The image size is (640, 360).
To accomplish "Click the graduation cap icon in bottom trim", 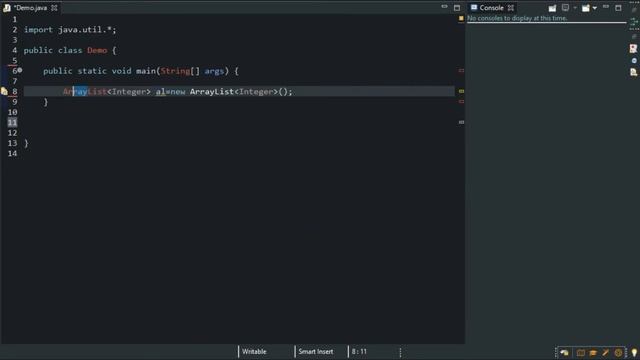I will (593, 352).
